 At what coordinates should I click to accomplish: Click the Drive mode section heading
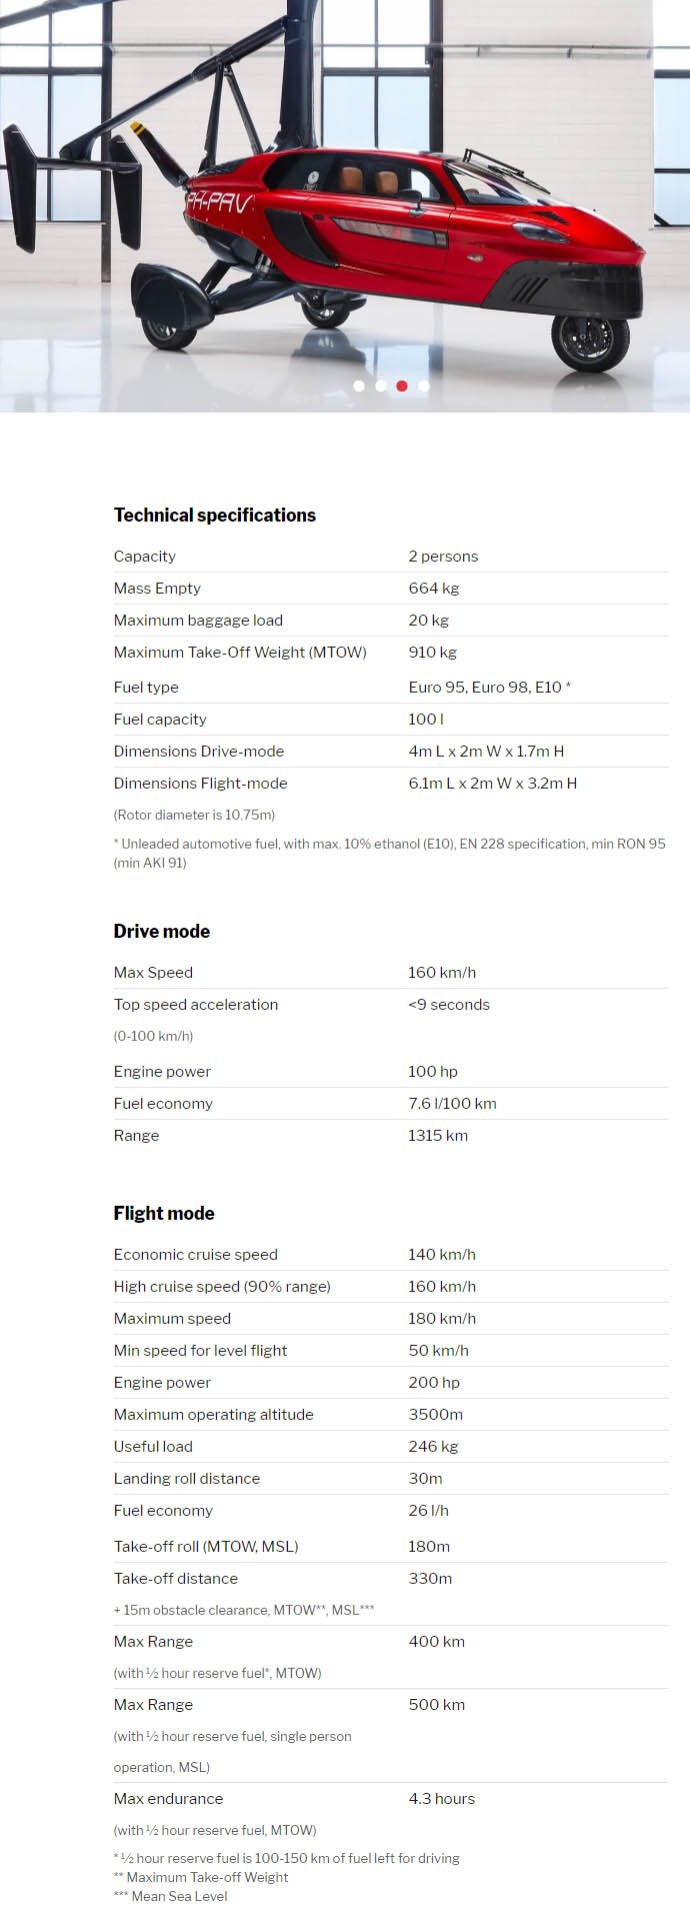pos(162,931)
